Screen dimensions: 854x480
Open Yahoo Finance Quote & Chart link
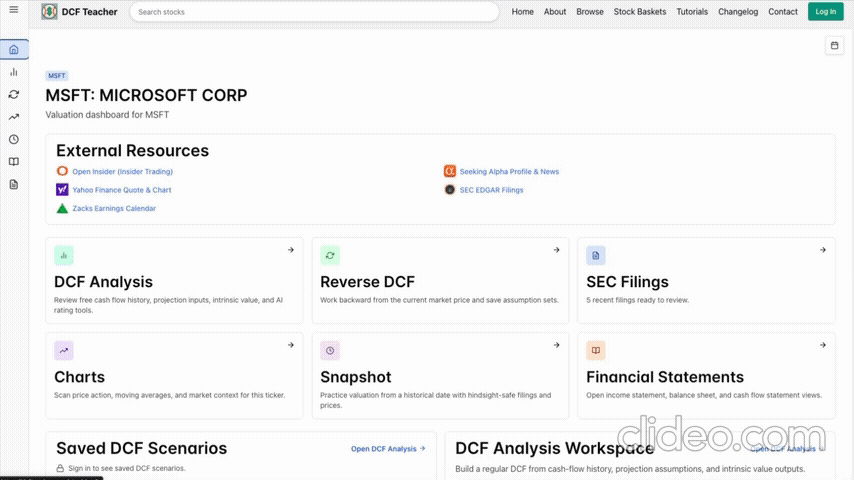(x=122, y=190)
